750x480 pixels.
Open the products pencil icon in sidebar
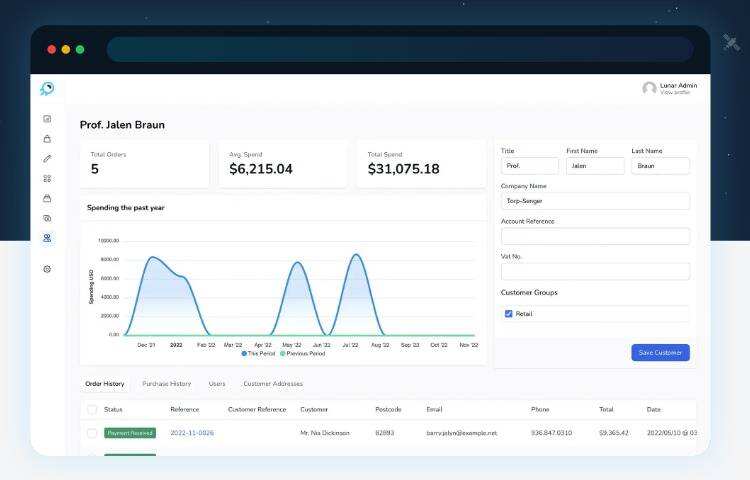pyautogui.click(x=47, y=158)
